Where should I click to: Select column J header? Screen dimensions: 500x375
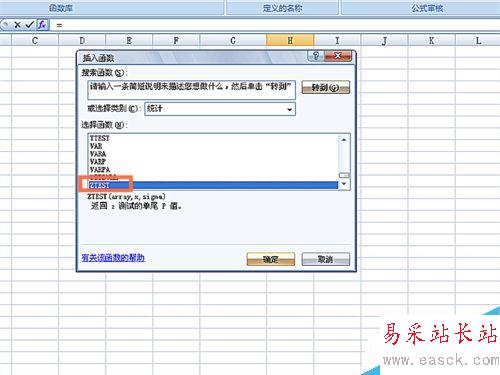coord(385,41)
